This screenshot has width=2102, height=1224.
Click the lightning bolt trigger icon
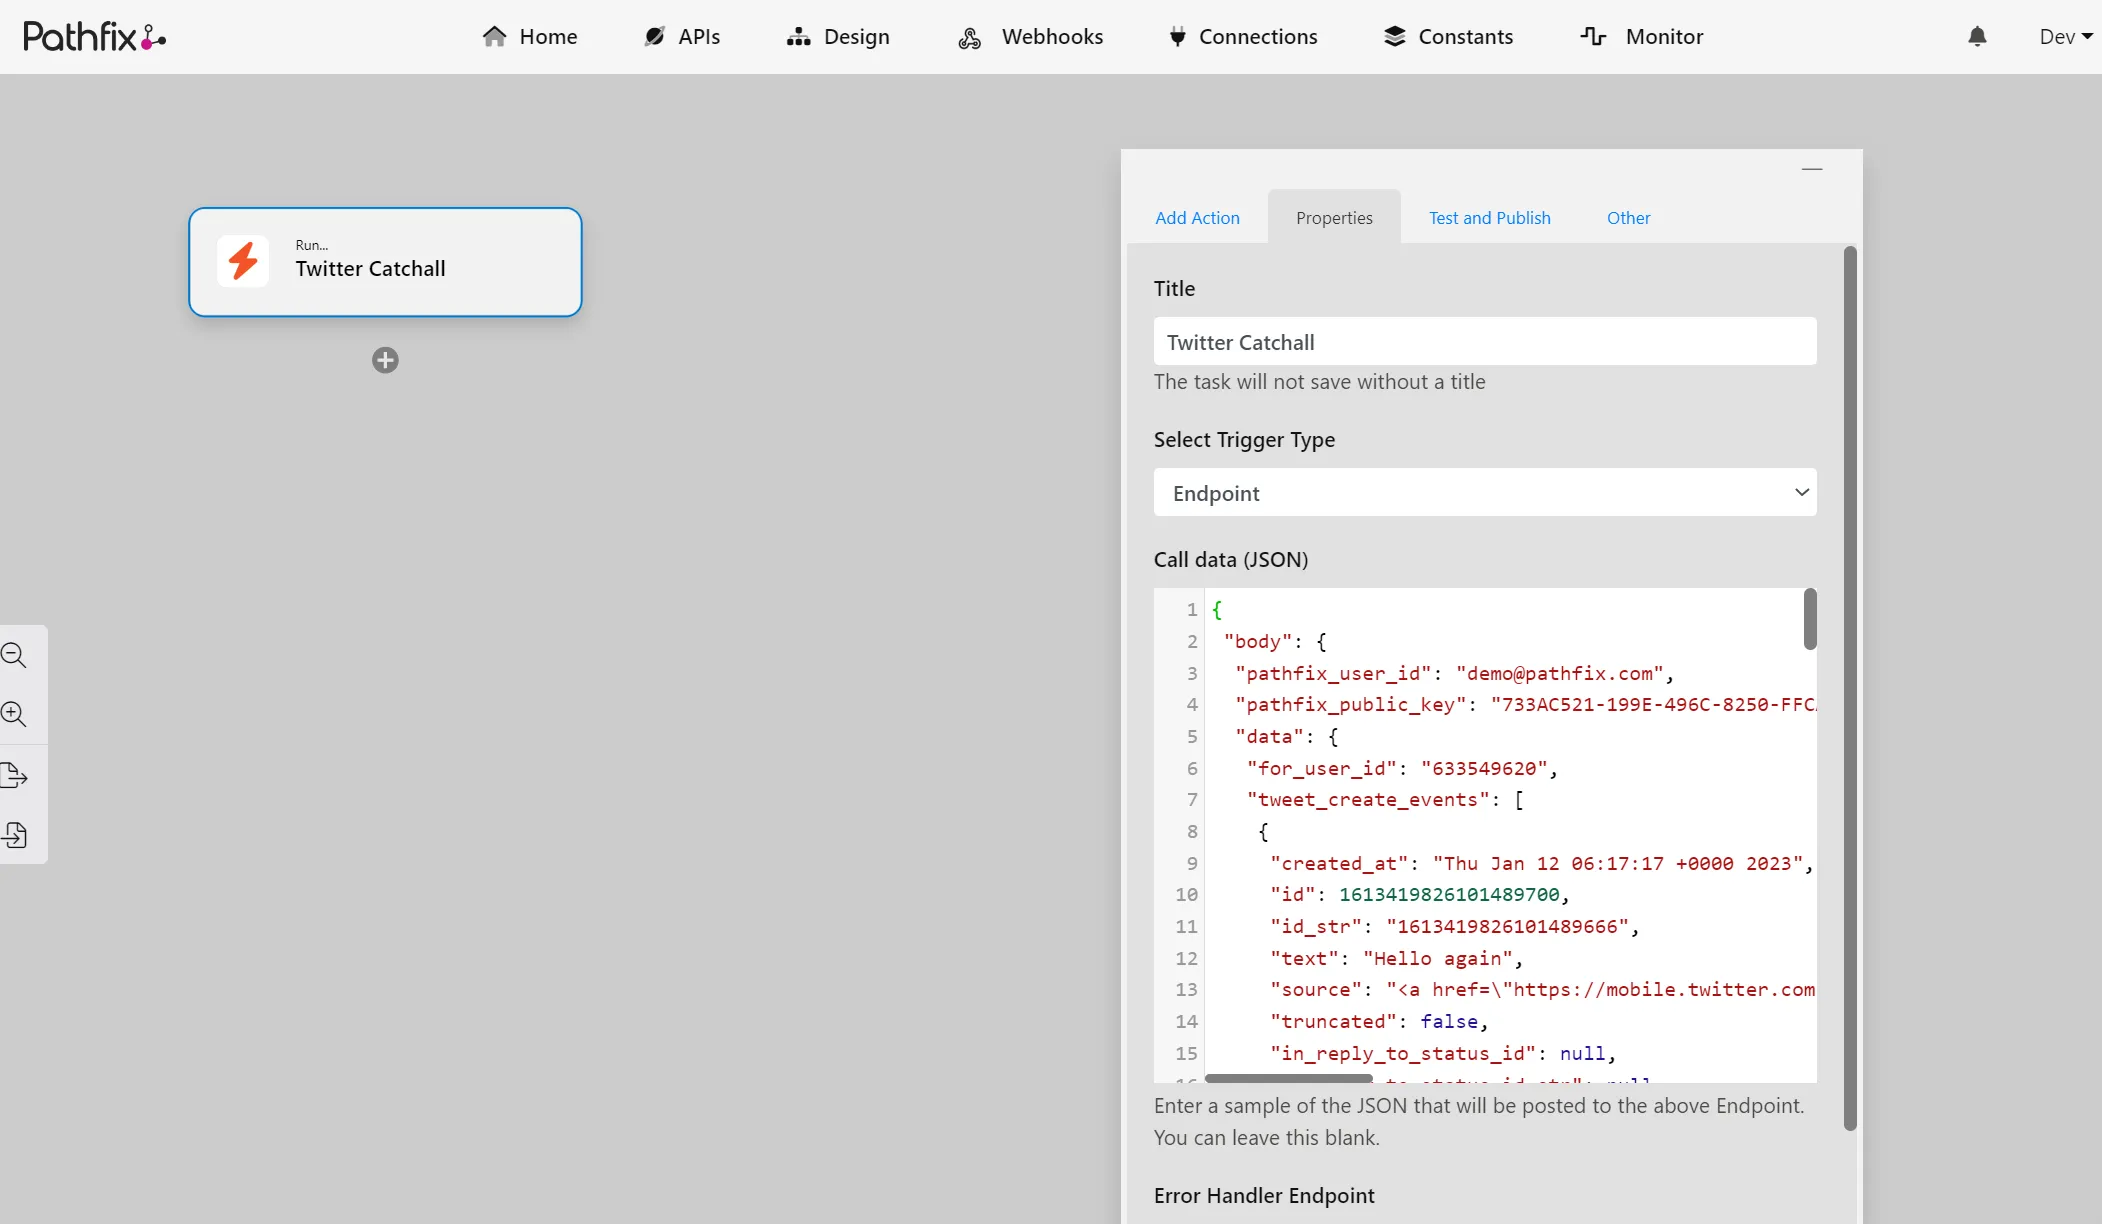point(243,262)
